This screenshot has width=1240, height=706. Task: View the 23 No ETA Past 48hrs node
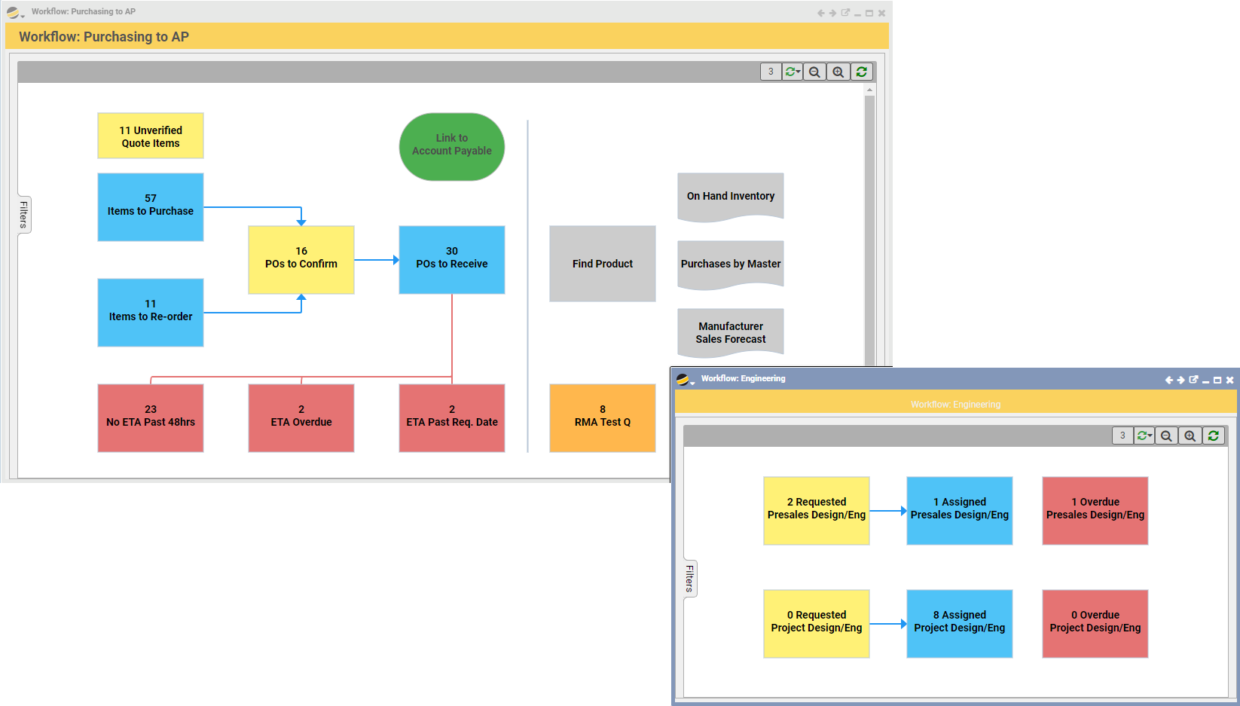(150, 417)
